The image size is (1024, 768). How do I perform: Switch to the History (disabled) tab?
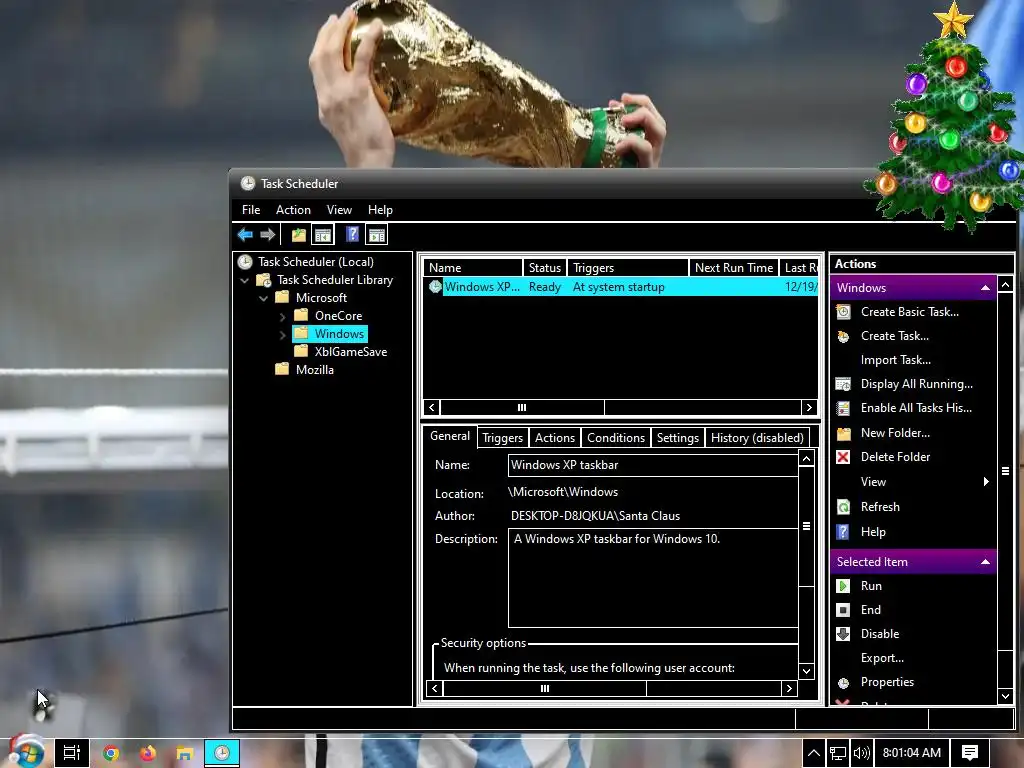pyautogui.click(x=757, y=438)
